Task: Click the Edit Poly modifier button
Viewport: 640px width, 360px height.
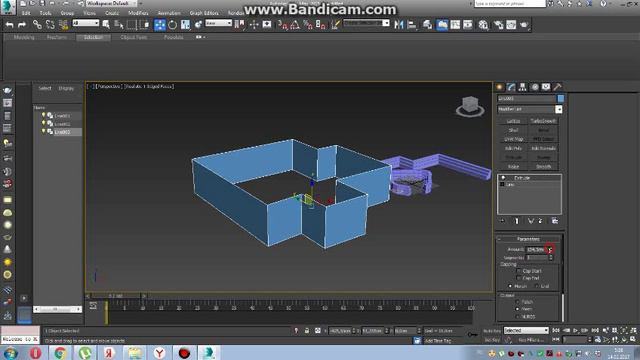Action: click(513, 148)
